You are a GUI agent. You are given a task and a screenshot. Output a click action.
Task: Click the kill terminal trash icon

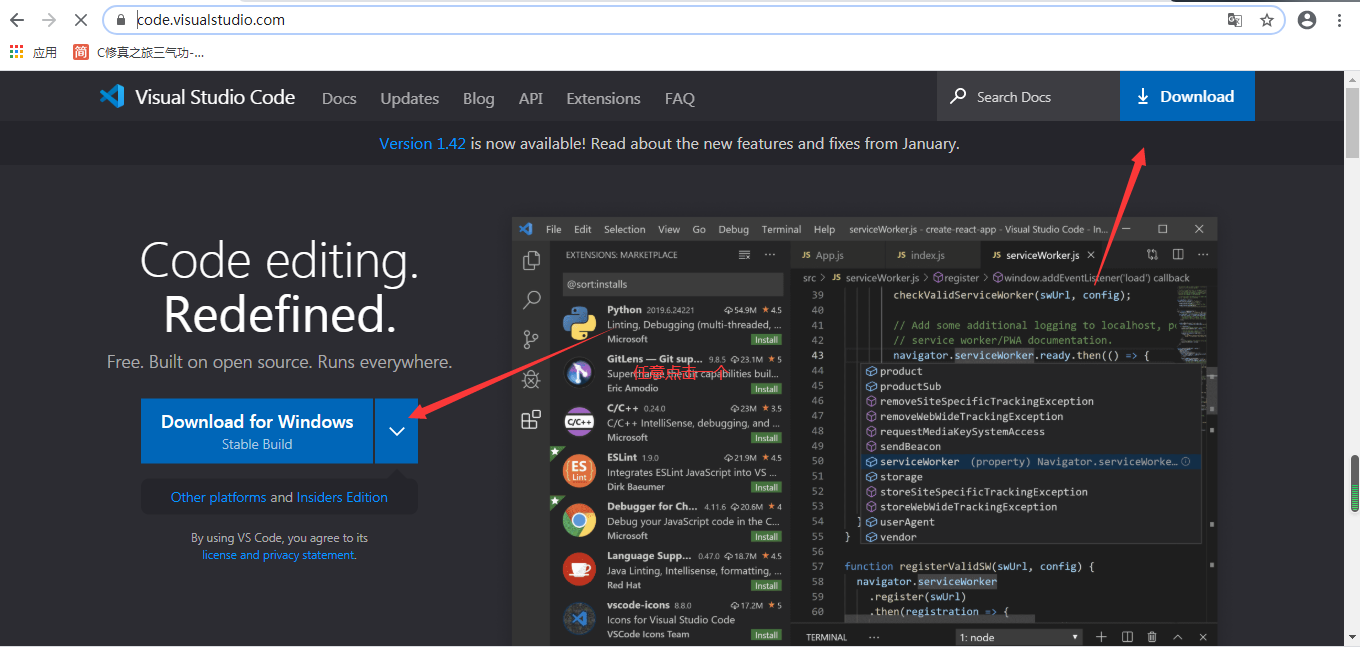tap(1152, 637)
